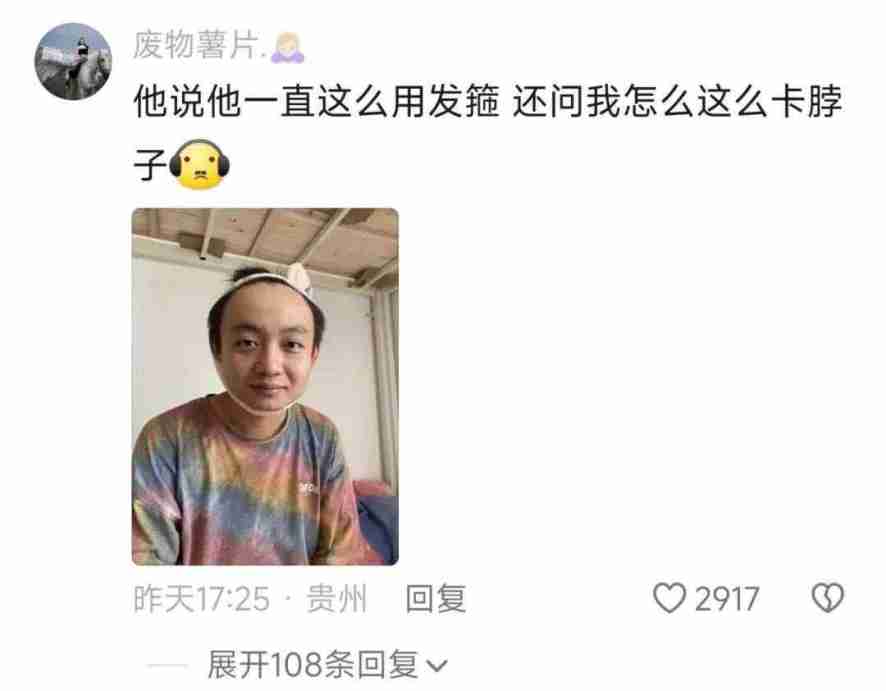Like the comment with the heart icon
This screenshot has height=691, width=886.
[670, 598]
